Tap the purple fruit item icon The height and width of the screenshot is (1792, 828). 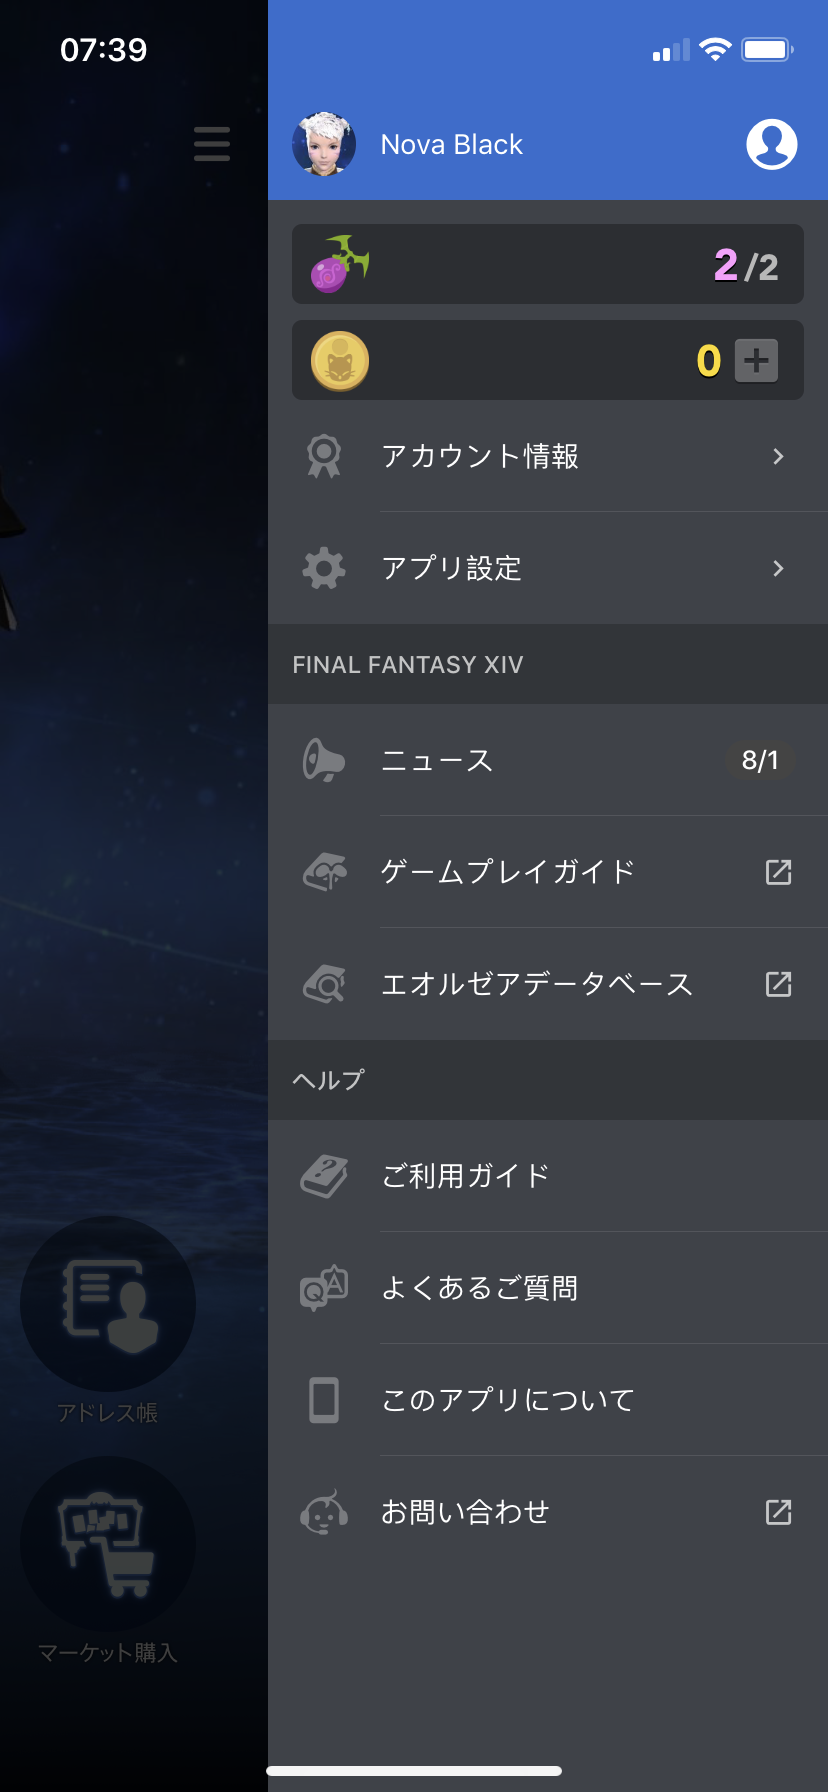point(340,264)
